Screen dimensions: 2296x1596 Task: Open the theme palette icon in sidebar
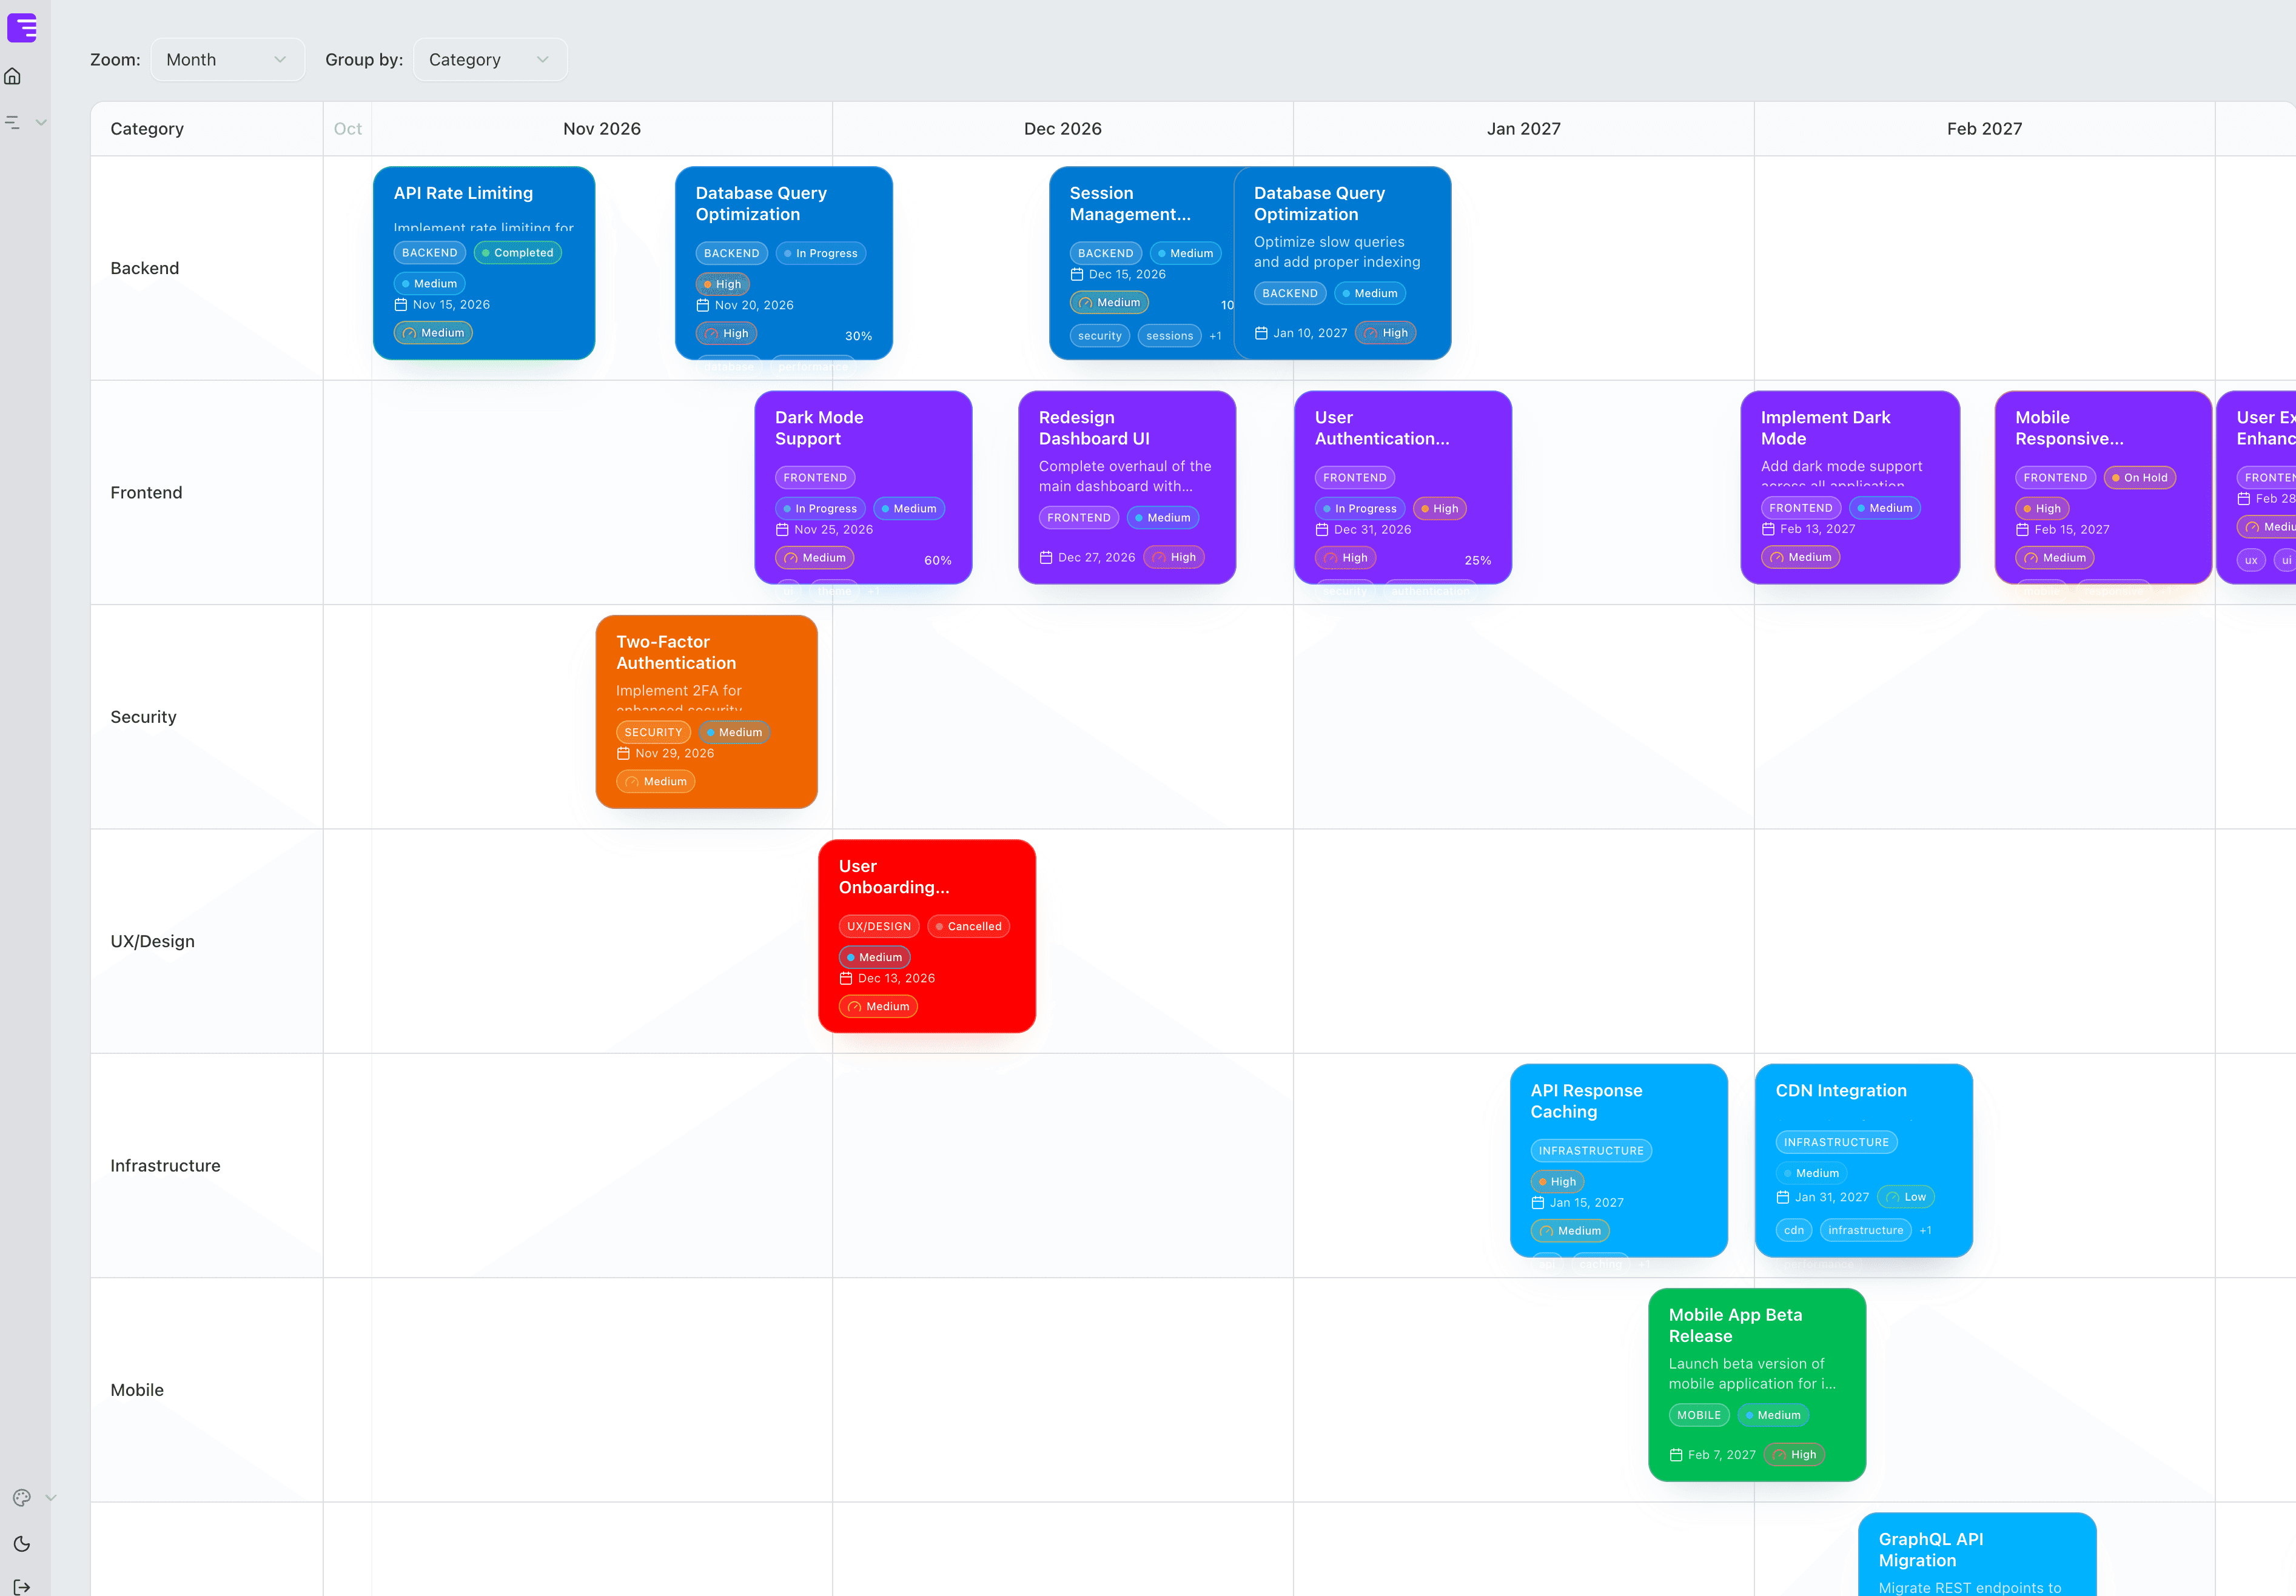pyautogui.click(x=22, y=1497)
